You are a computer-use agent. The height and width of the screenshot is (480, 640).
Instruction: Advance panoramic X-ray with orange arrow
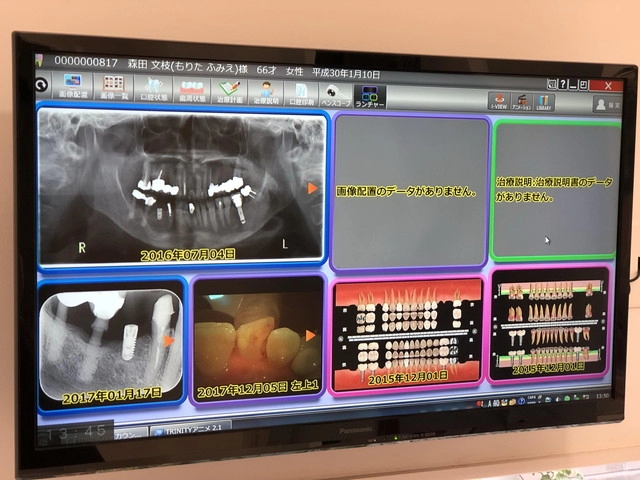coord(313,188)
